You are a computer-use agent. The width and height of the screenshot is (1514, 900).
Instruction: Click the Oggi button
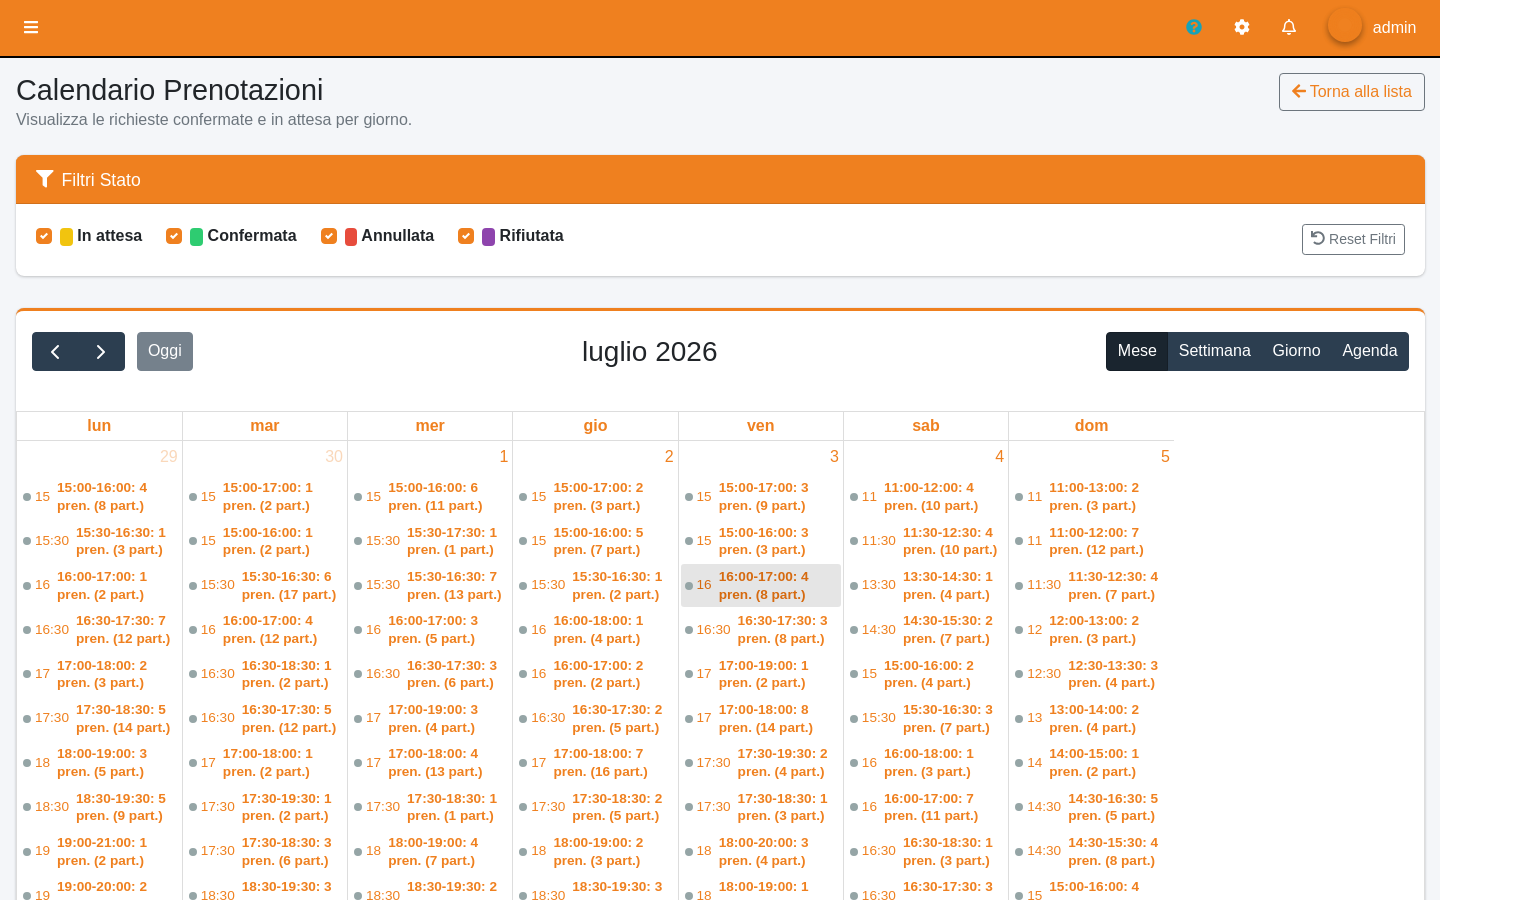(165, 351)
